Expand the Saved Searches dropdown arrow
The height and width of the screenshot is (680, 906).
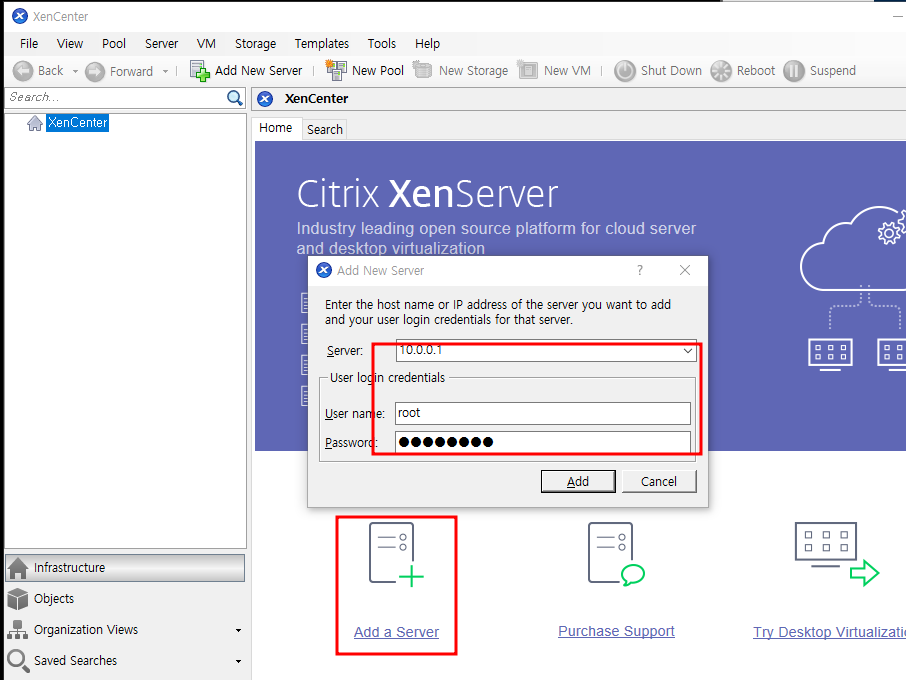click(x=239, y=661)
